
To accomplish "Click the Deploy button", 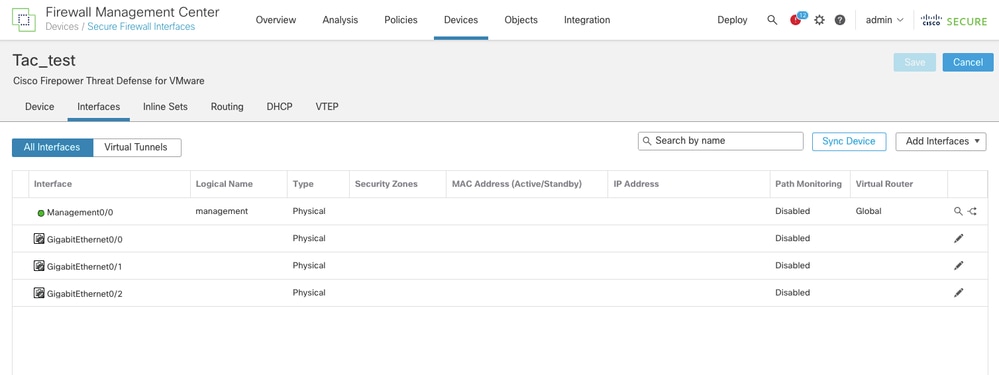I will 732,20.
